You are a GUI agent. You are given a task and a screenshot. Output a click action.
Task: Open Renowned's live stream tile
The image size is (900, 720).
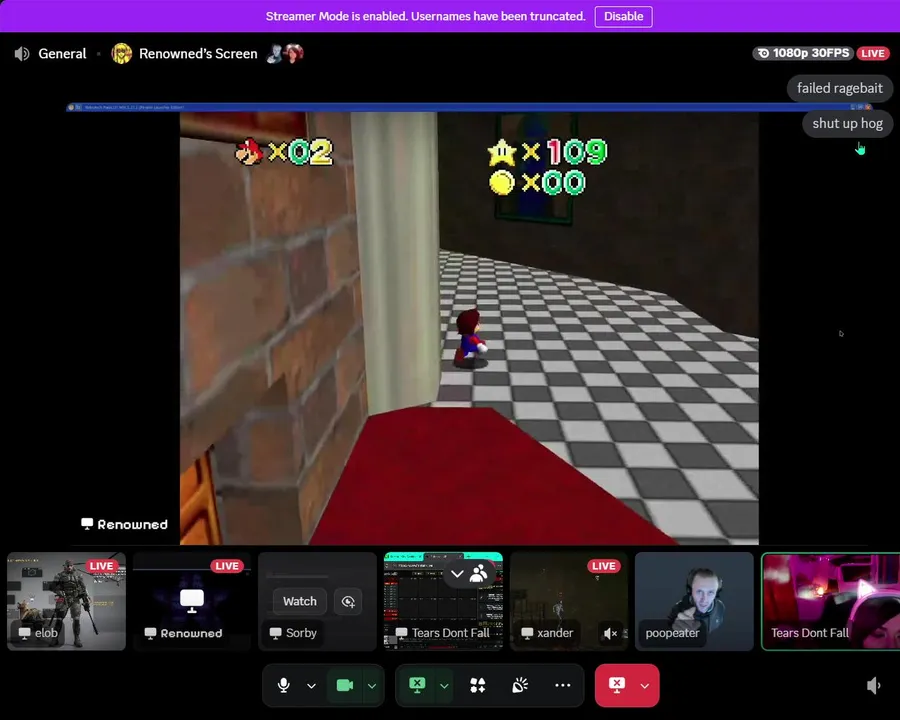click(x=192, y=601)
